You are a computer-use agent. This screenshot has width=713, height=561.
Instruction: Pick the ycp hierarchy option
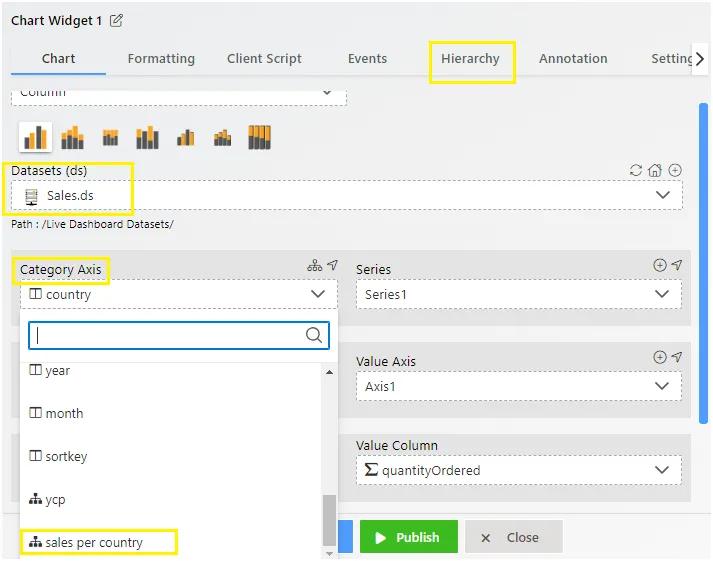[x=171, y=499]
